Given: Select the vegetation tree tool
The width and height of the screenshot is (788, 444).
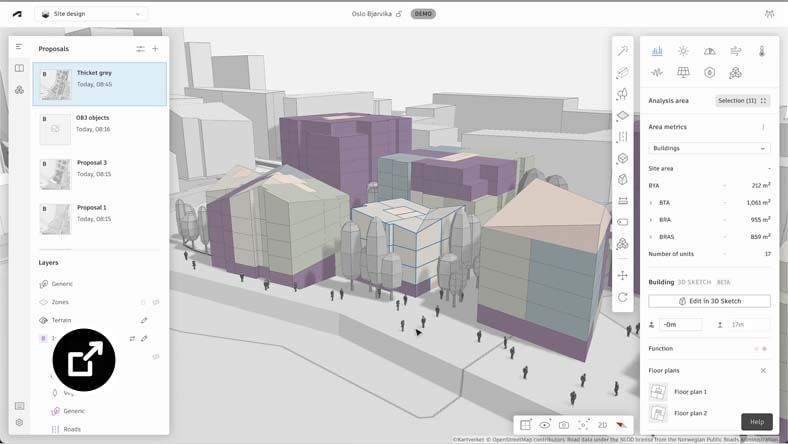Looking at the screenshot, I should click(622, 94).
